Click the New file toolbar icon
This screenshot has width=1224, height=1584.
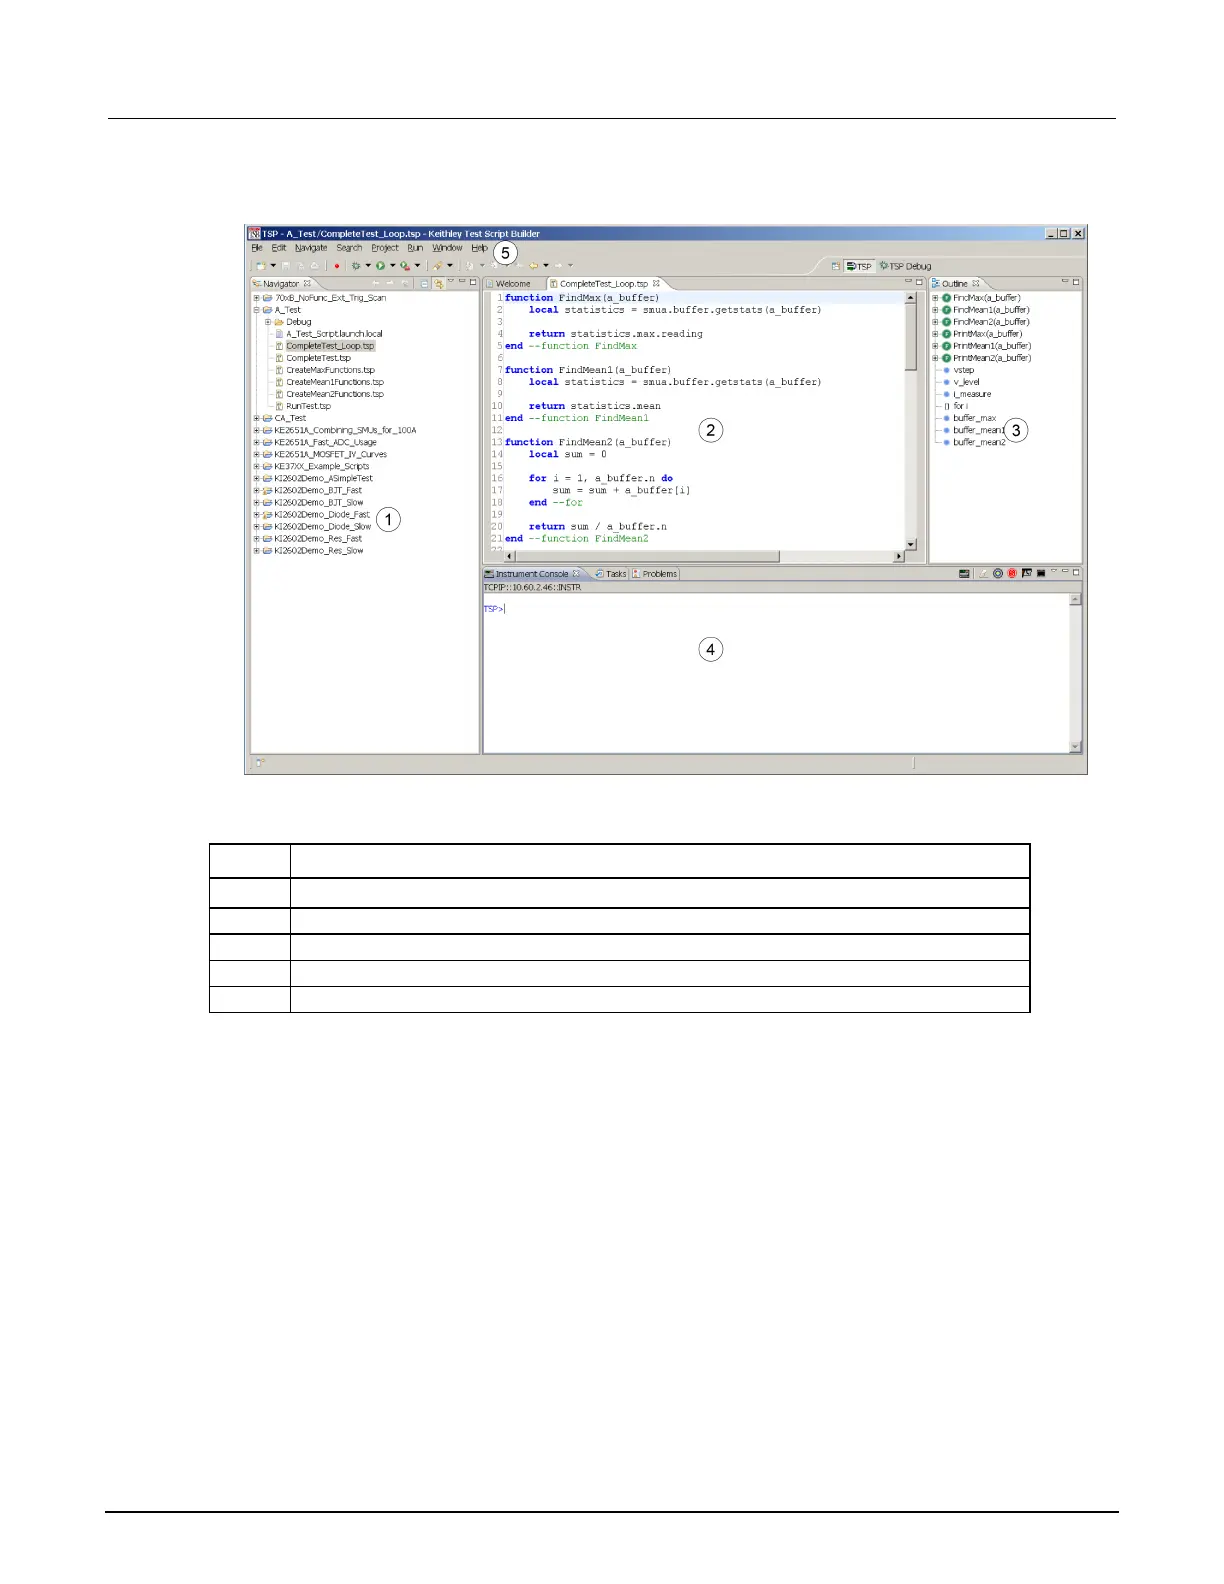pyautogui.click(x=261, y=266)
